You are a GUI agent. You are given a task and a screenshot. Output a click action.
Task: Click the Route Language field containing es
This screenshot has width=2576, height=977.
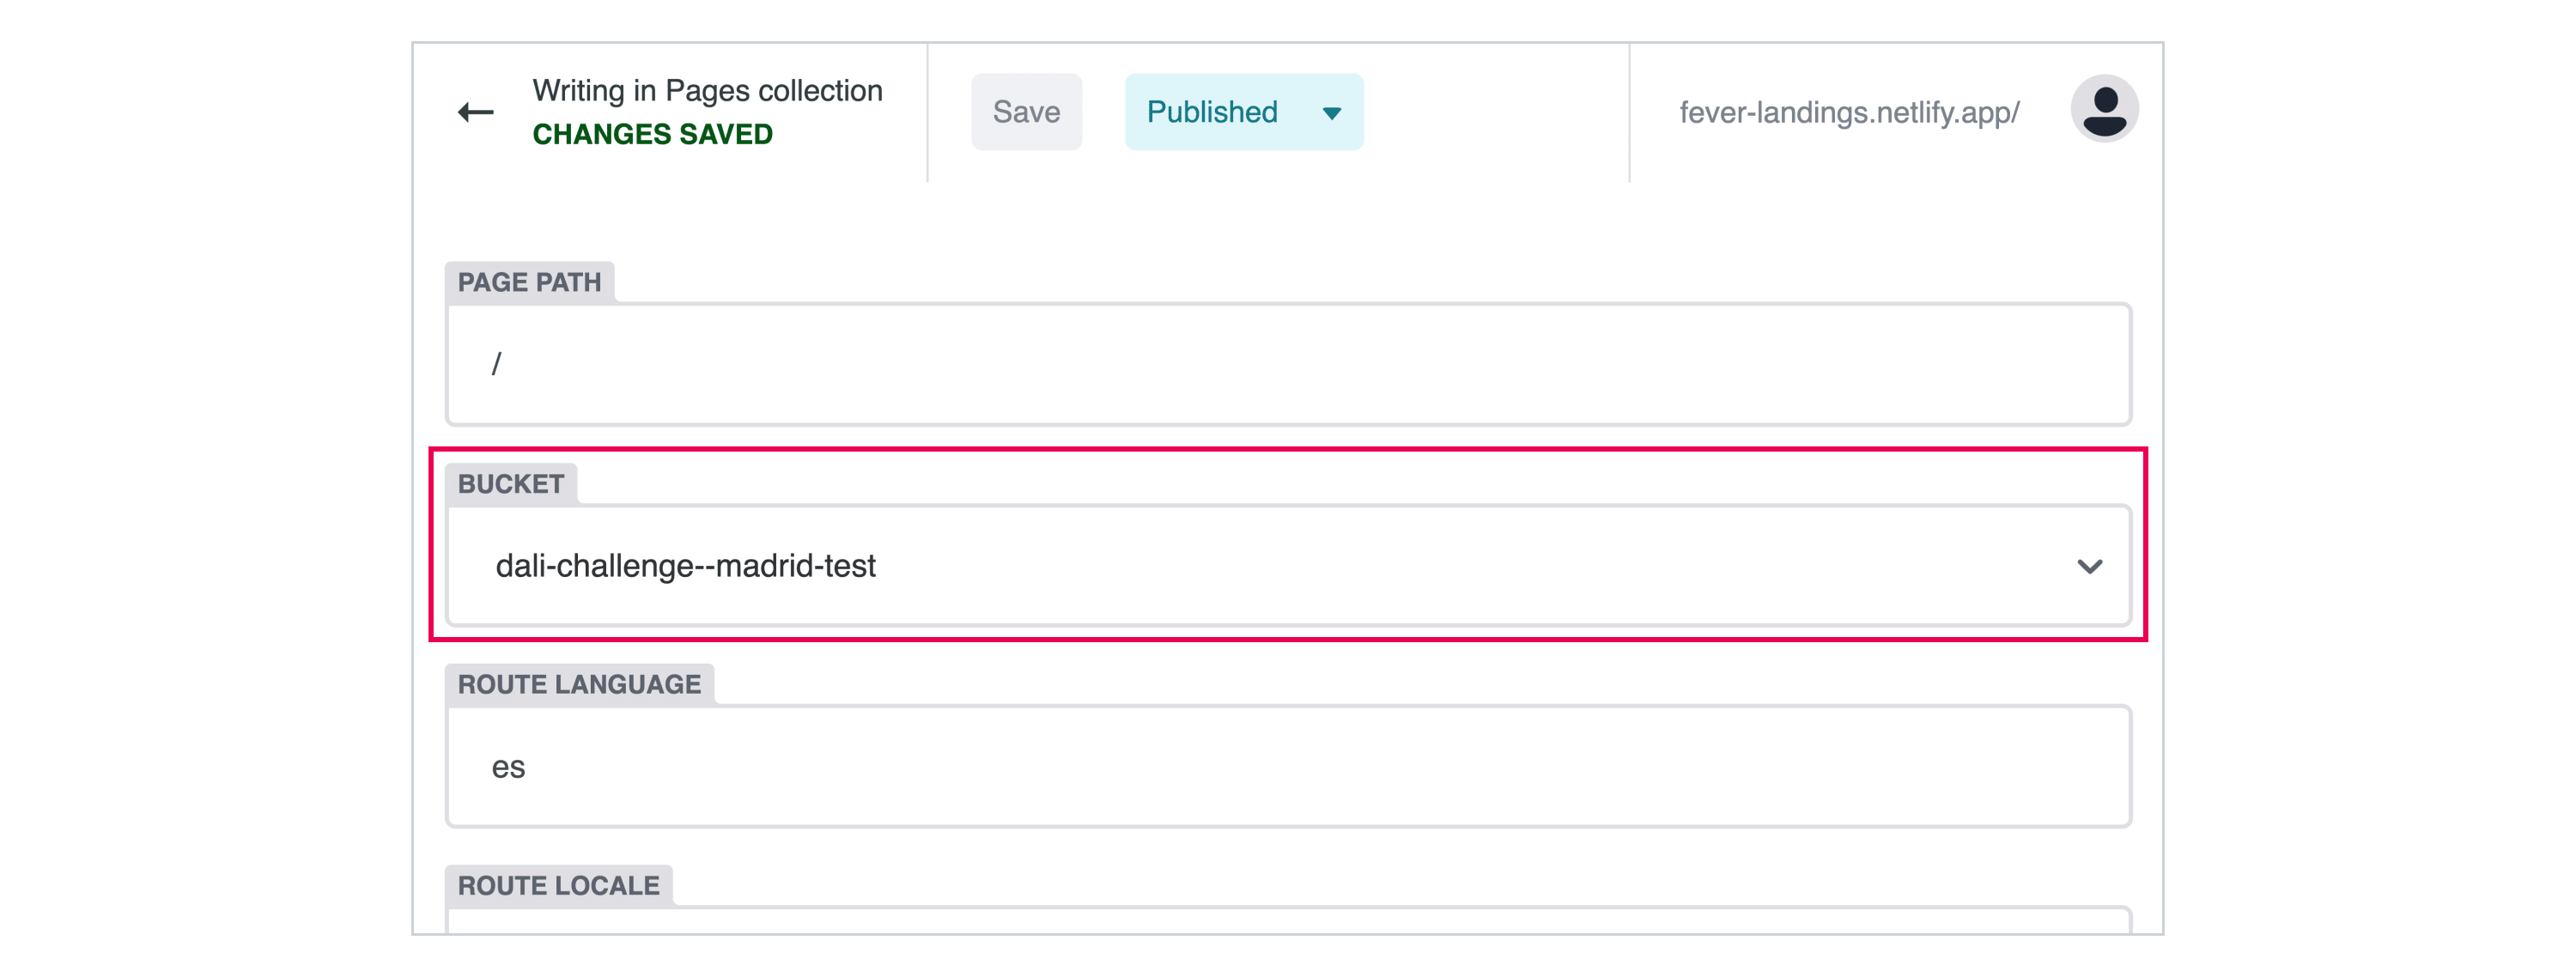point(1288,766)
